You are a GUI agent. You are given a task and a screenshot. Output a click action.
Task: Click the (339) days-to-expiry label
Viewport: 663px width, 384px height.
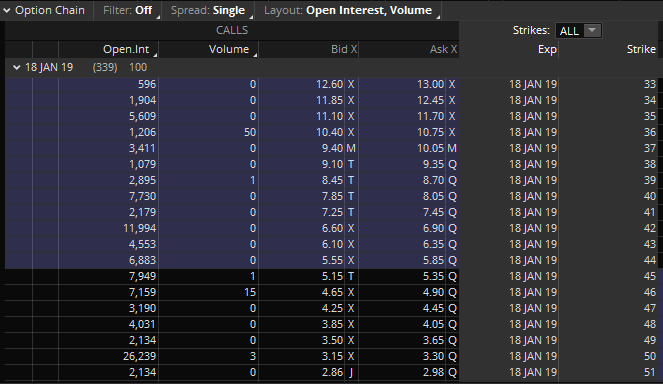(x=105, y=67)
